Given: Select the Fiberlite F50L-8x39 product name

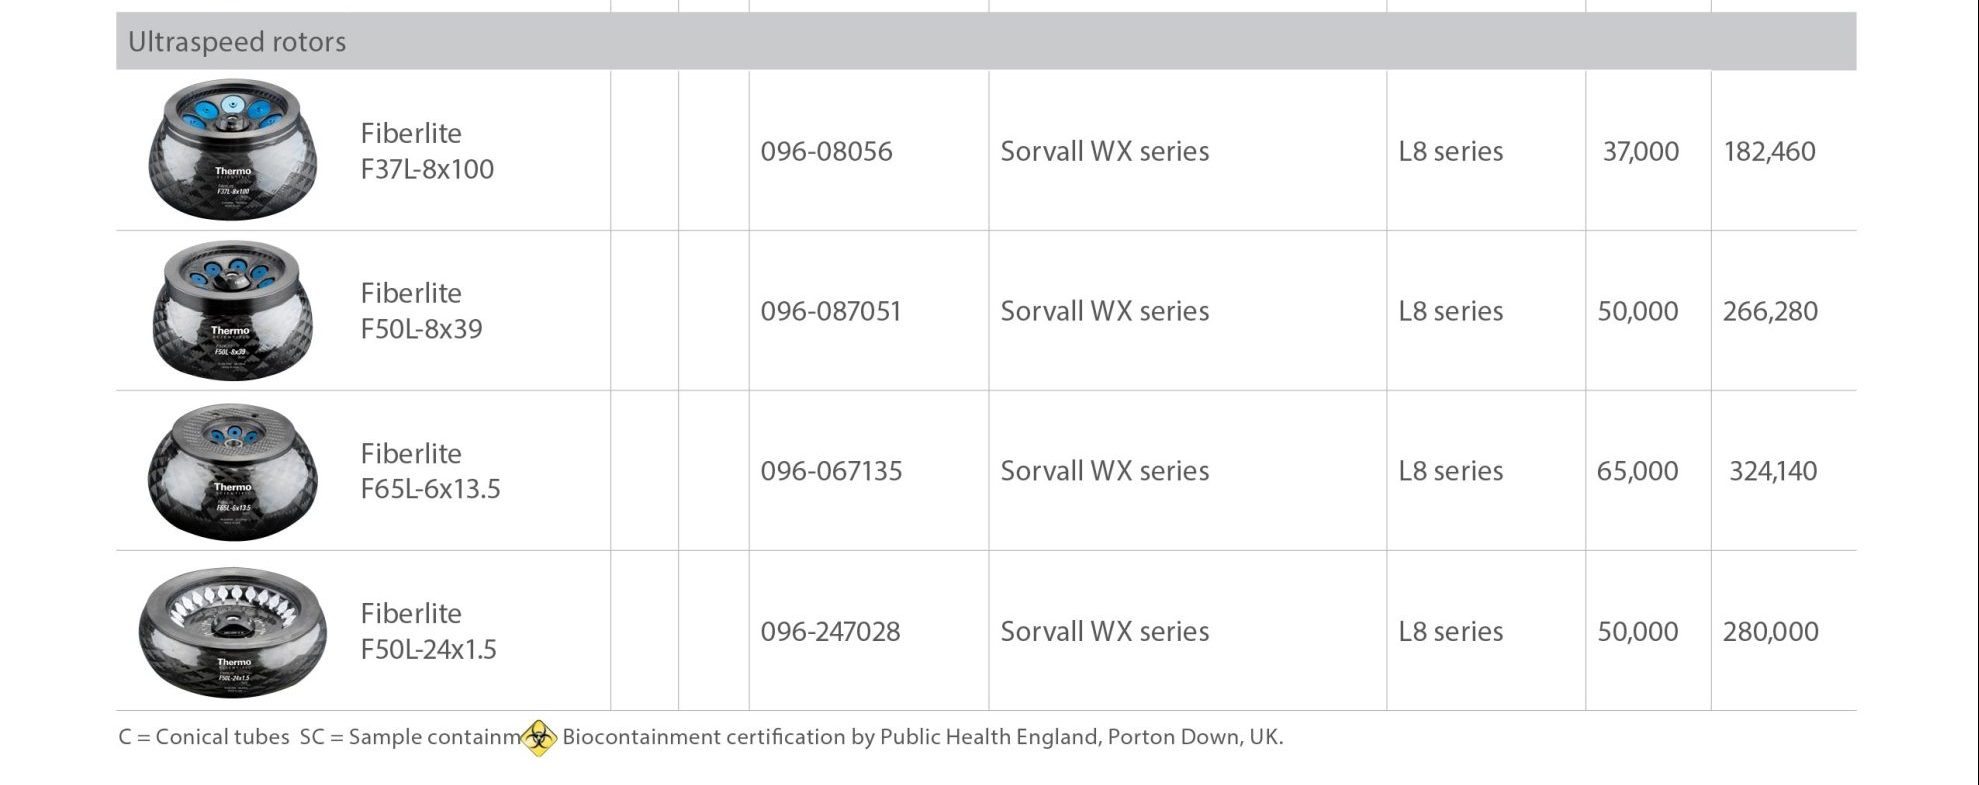Looking at the screenshot, I should pos(421,311).
